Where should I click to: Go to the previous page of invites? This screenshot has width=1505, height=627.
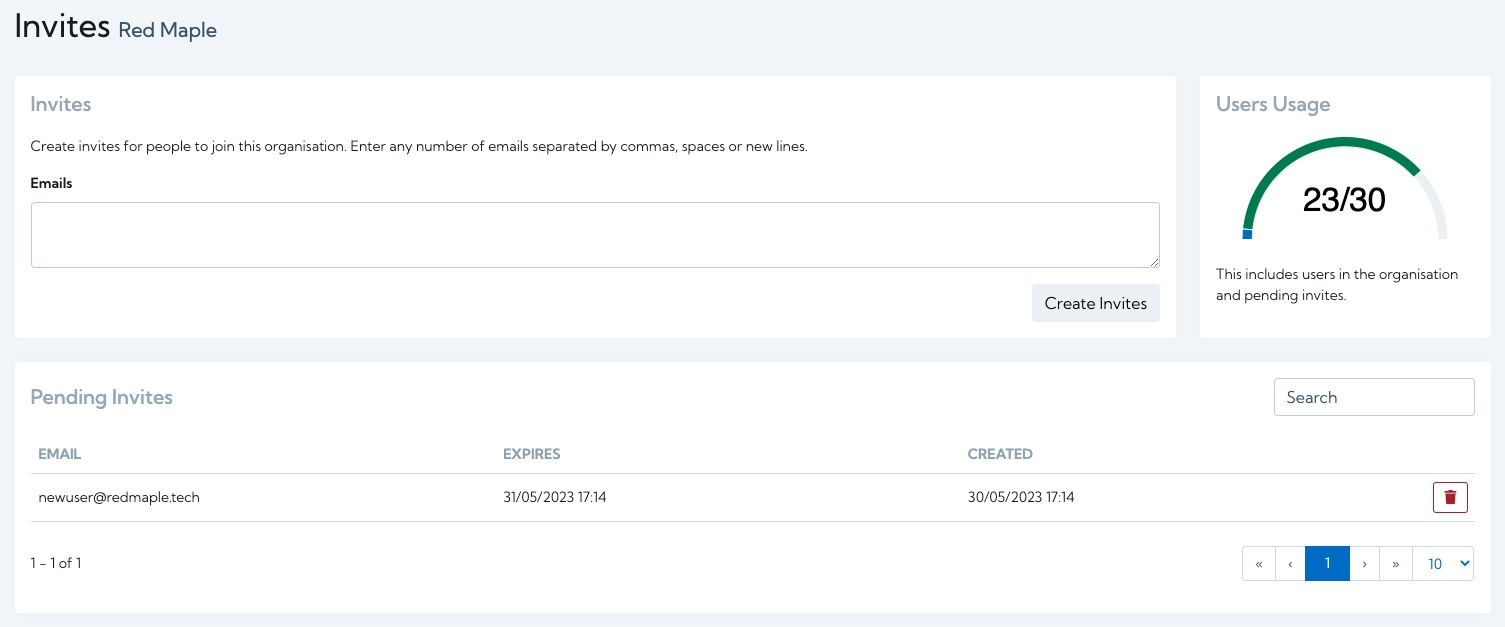1290,564
